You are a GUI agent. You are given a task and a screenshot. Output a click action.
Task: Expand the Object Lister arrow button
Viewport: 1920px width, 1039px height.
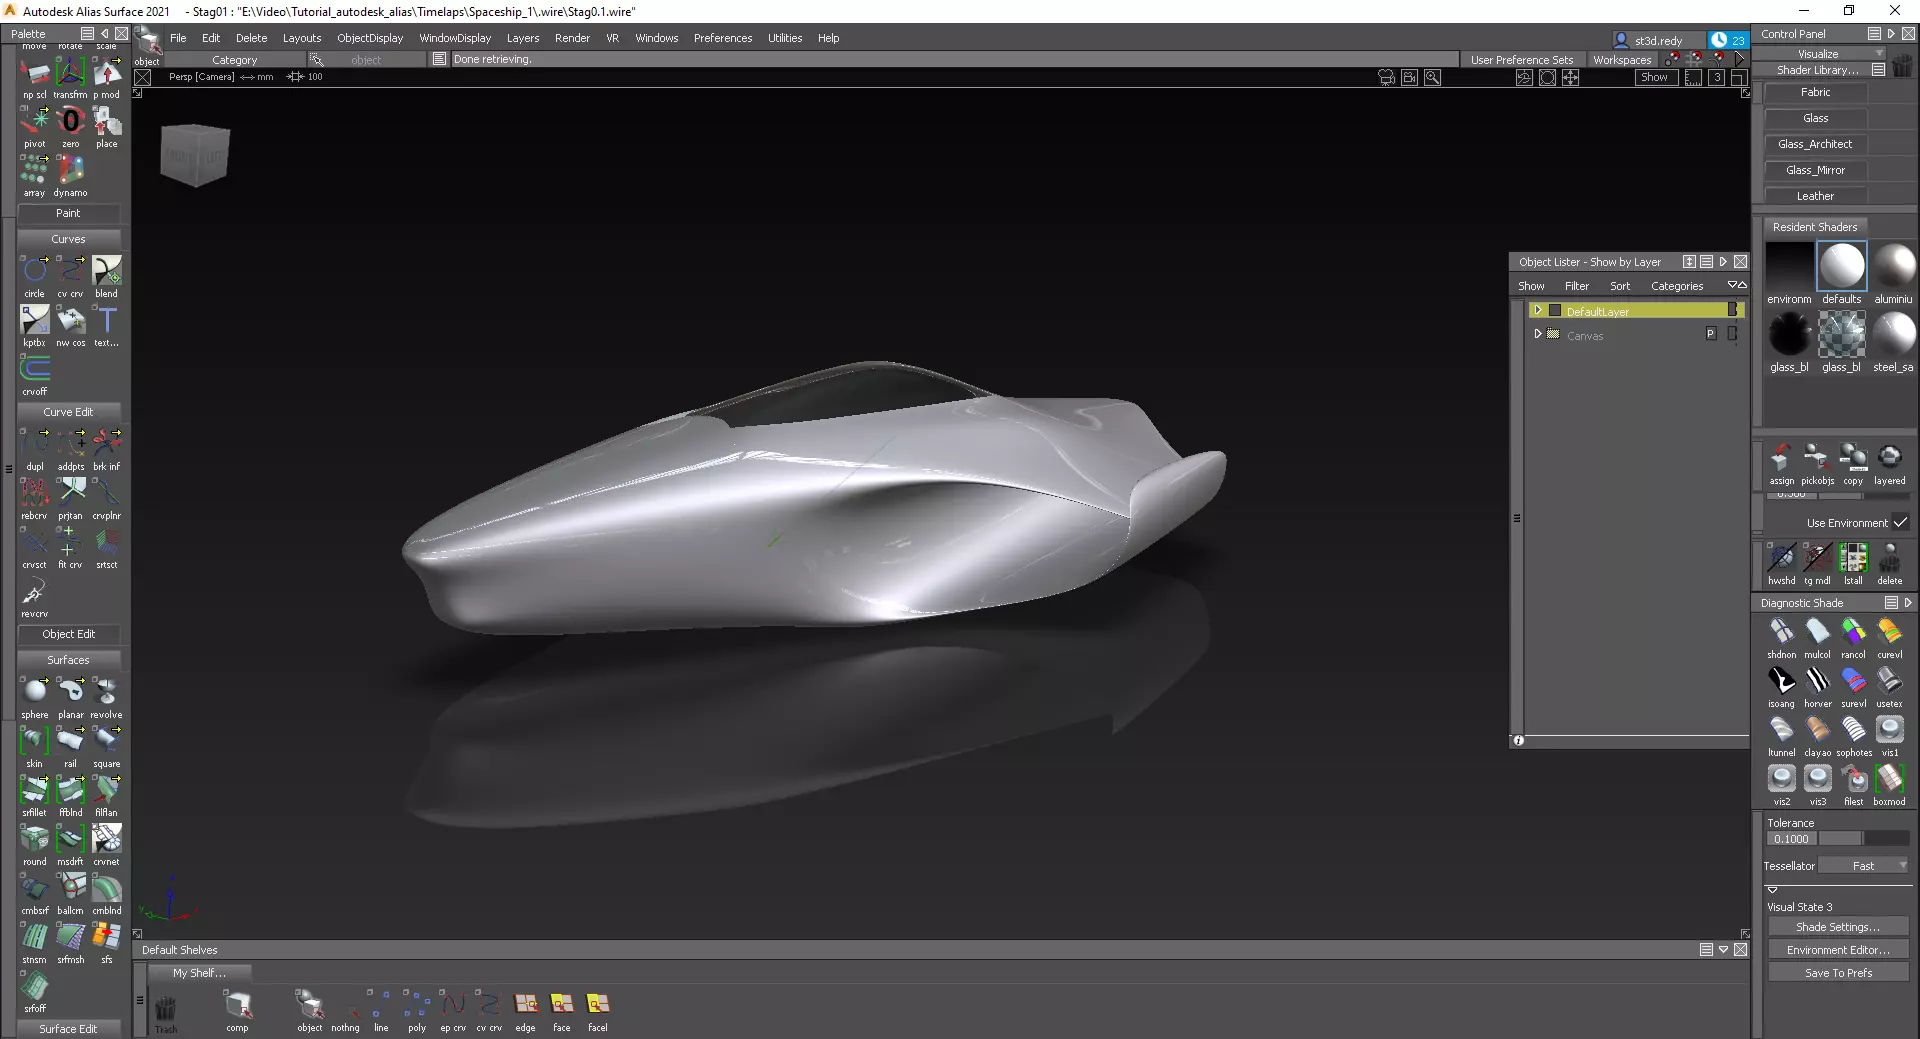click(1723, 262)
